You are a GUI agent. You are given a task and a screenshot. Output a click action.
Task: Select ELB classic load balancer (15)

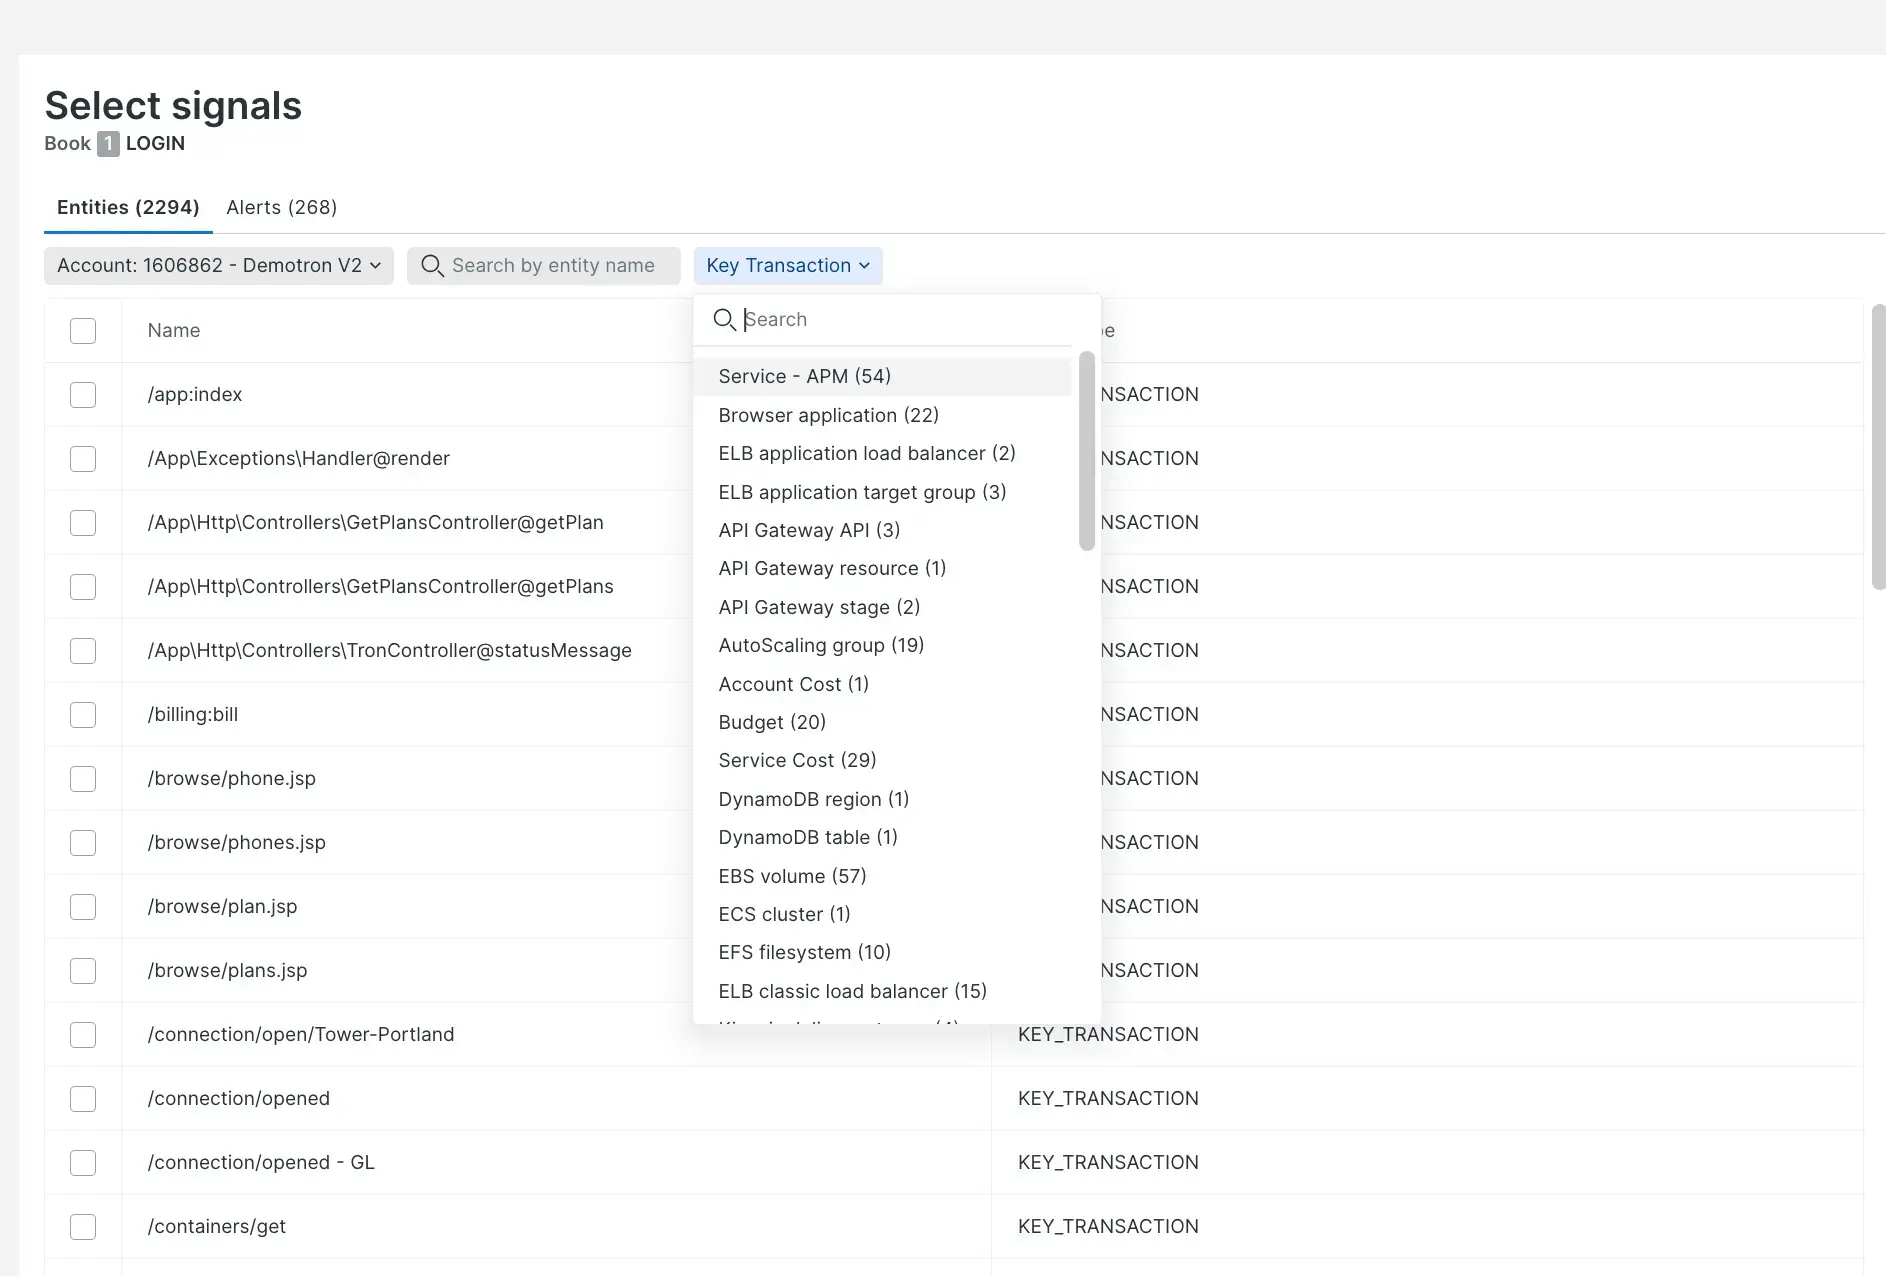coord(852,992)
